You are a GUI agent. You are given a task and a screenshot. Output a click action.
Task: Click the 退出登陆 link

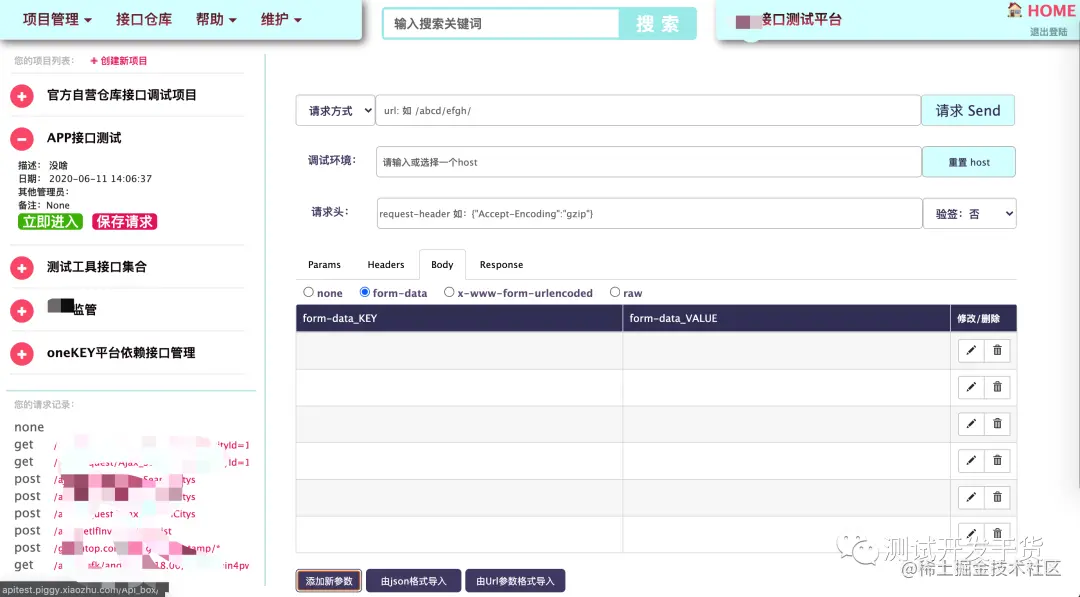coord(1048,32)
